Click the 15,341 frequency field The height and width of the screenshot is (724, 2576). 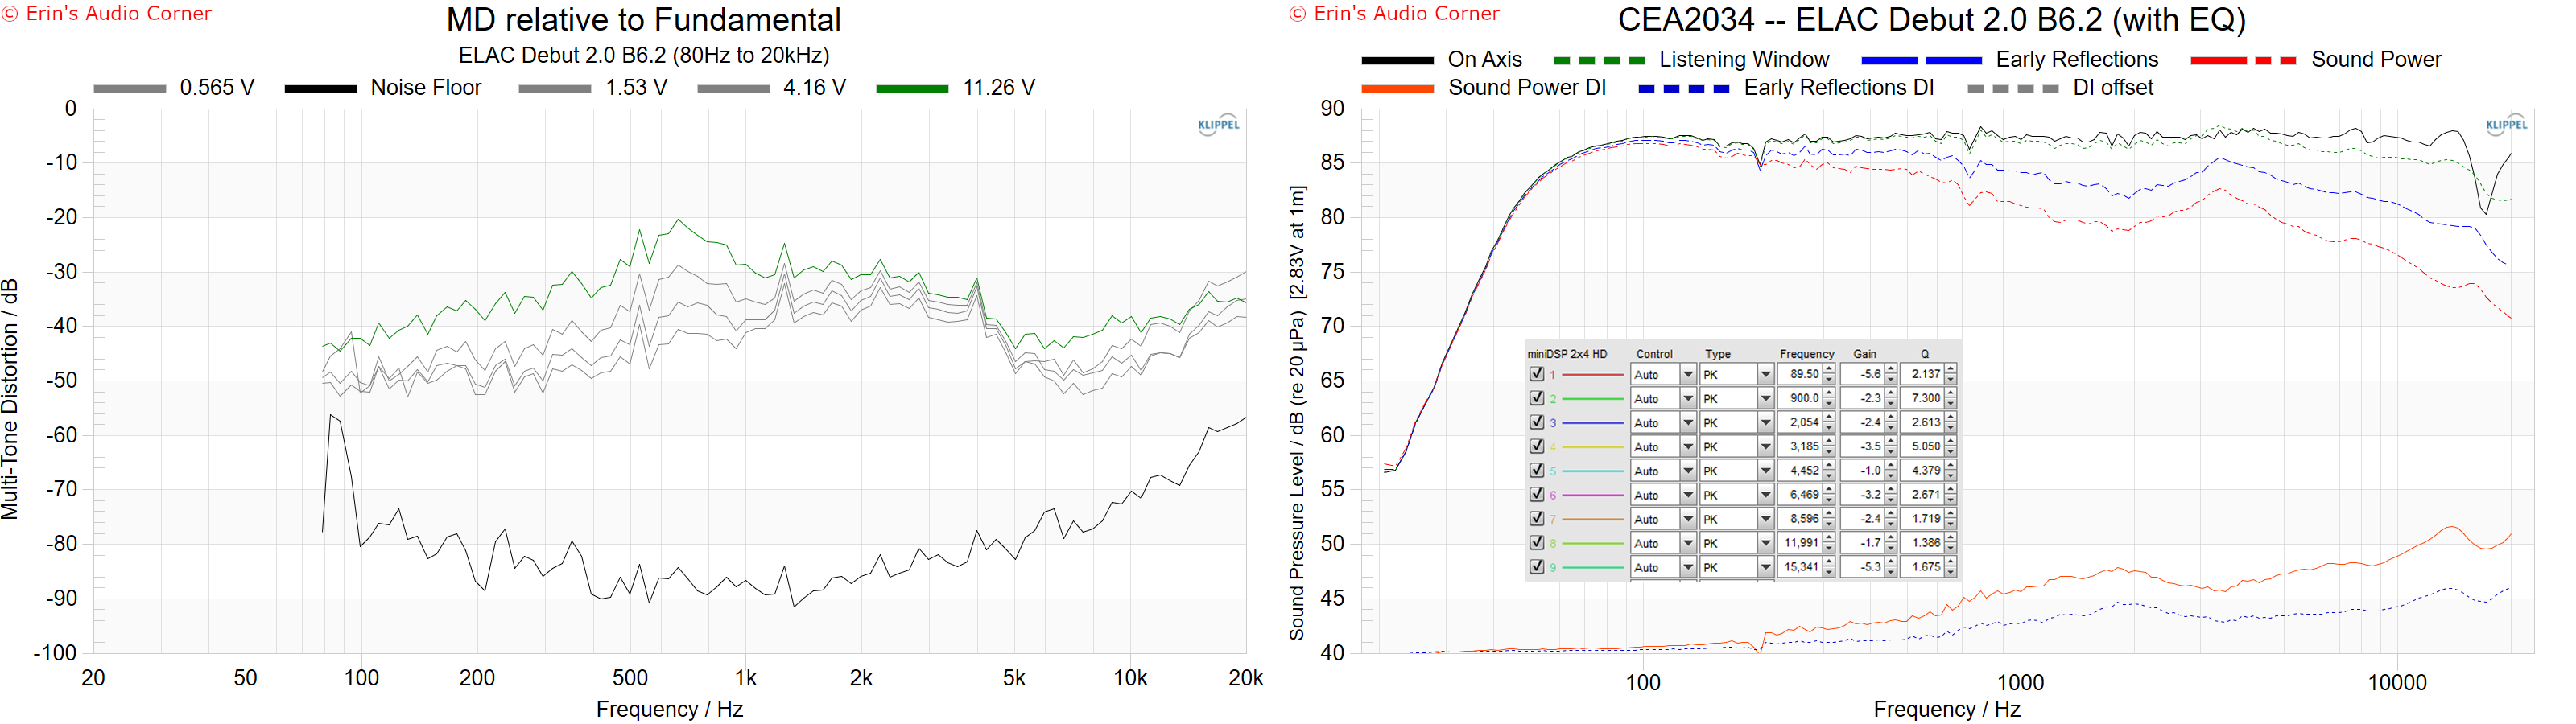(1800, 567)
